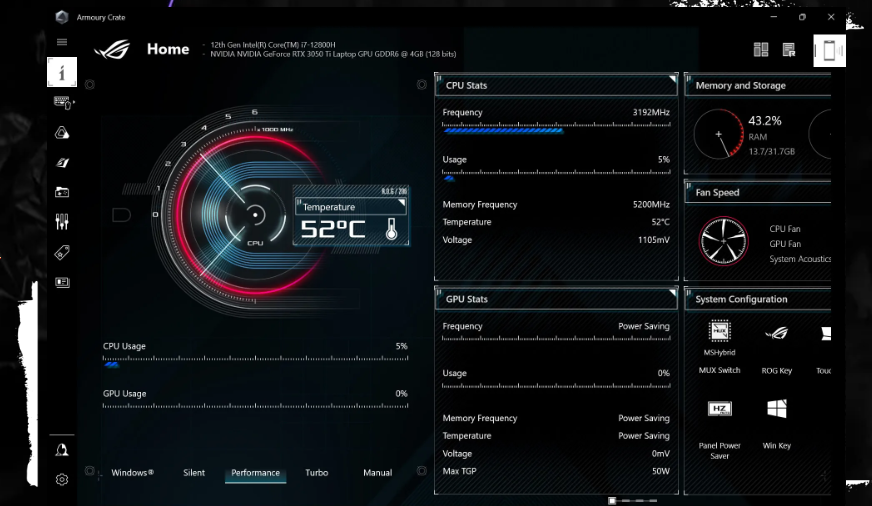Image resolution: width=872 pixels, height=506 pixels.
Task: Toggle the Win Key icon
Action: (776, 409)
